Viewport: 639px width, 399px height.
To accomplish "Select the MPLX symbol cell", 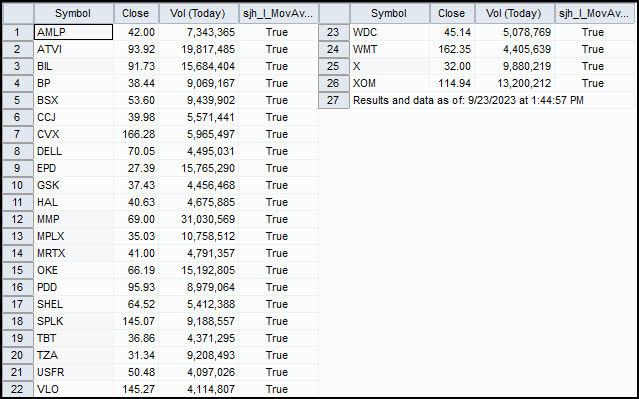I will (x=73, y=236).
